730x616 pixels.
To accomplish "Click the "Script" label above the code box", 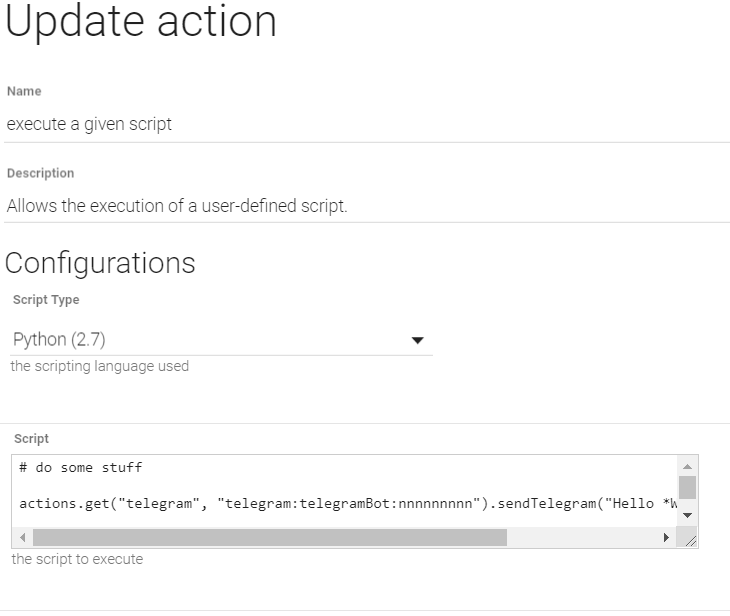I will (x=31, y=438).
